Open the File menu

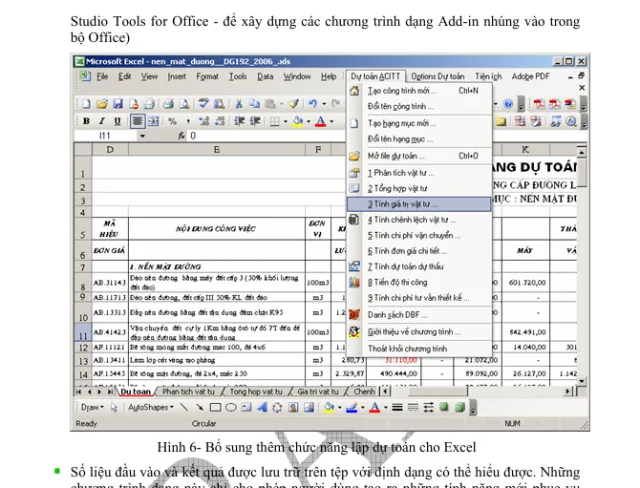click(102, 76)
